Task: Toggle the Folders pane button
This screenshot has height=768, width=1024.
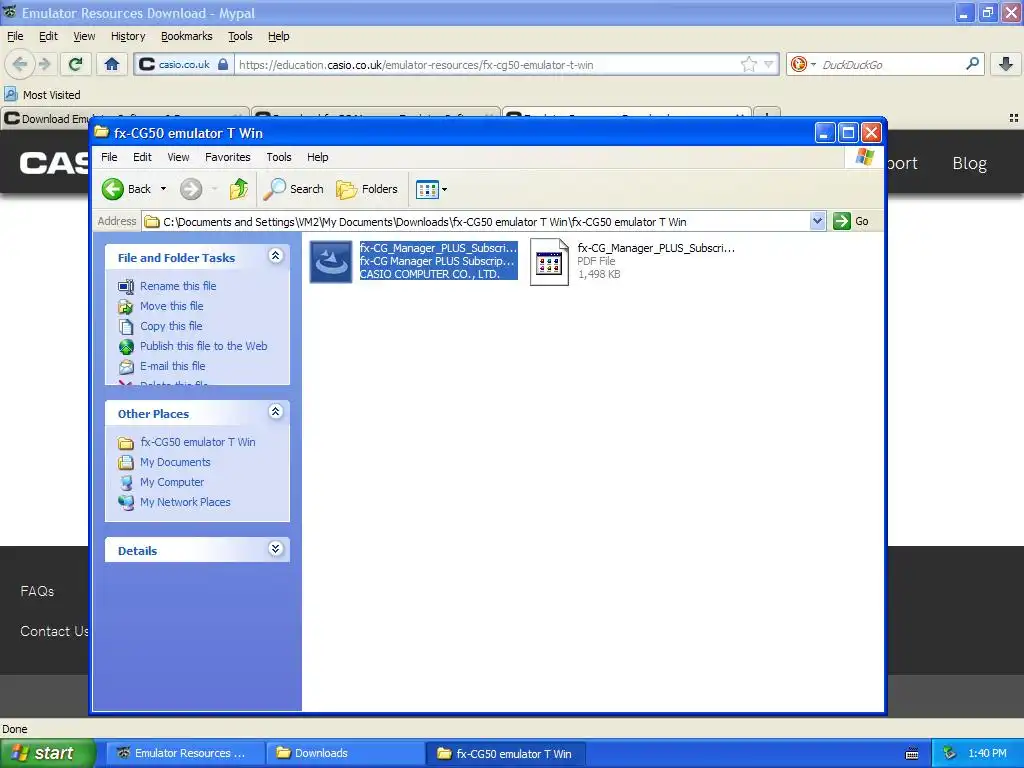Action: coord(366,189)
